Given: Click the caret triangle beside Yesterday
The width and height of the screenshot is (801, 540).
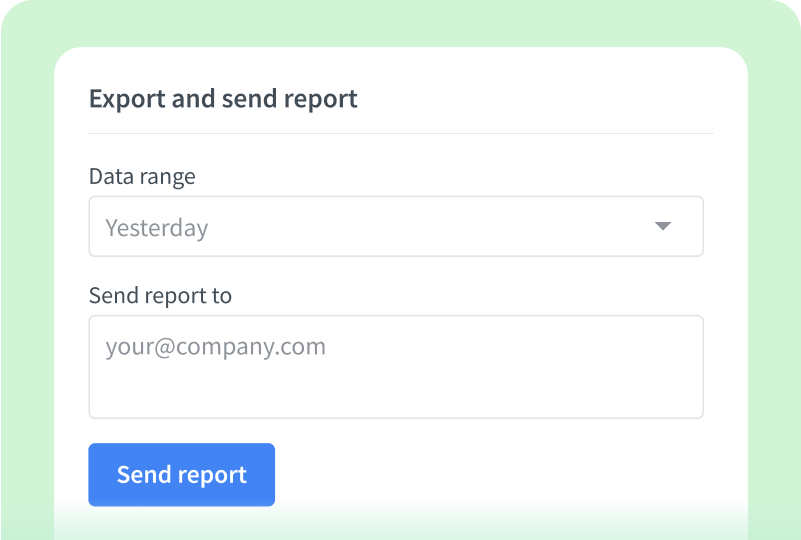Looking at the screenshot, I should click(662, 227).
